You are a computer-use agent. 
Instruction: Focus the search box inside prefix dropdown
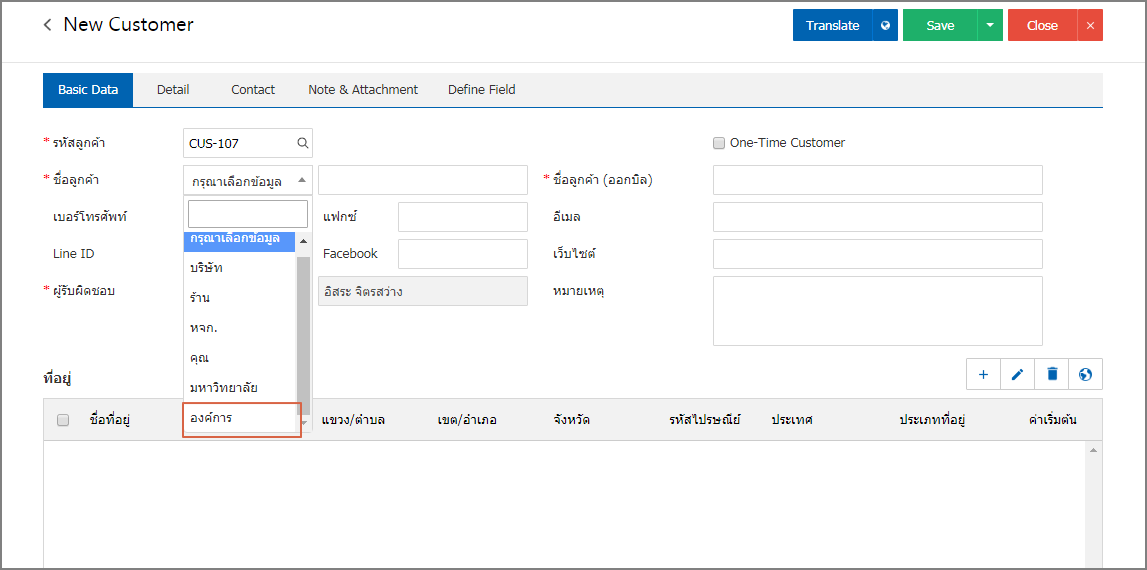pos(248,214)
